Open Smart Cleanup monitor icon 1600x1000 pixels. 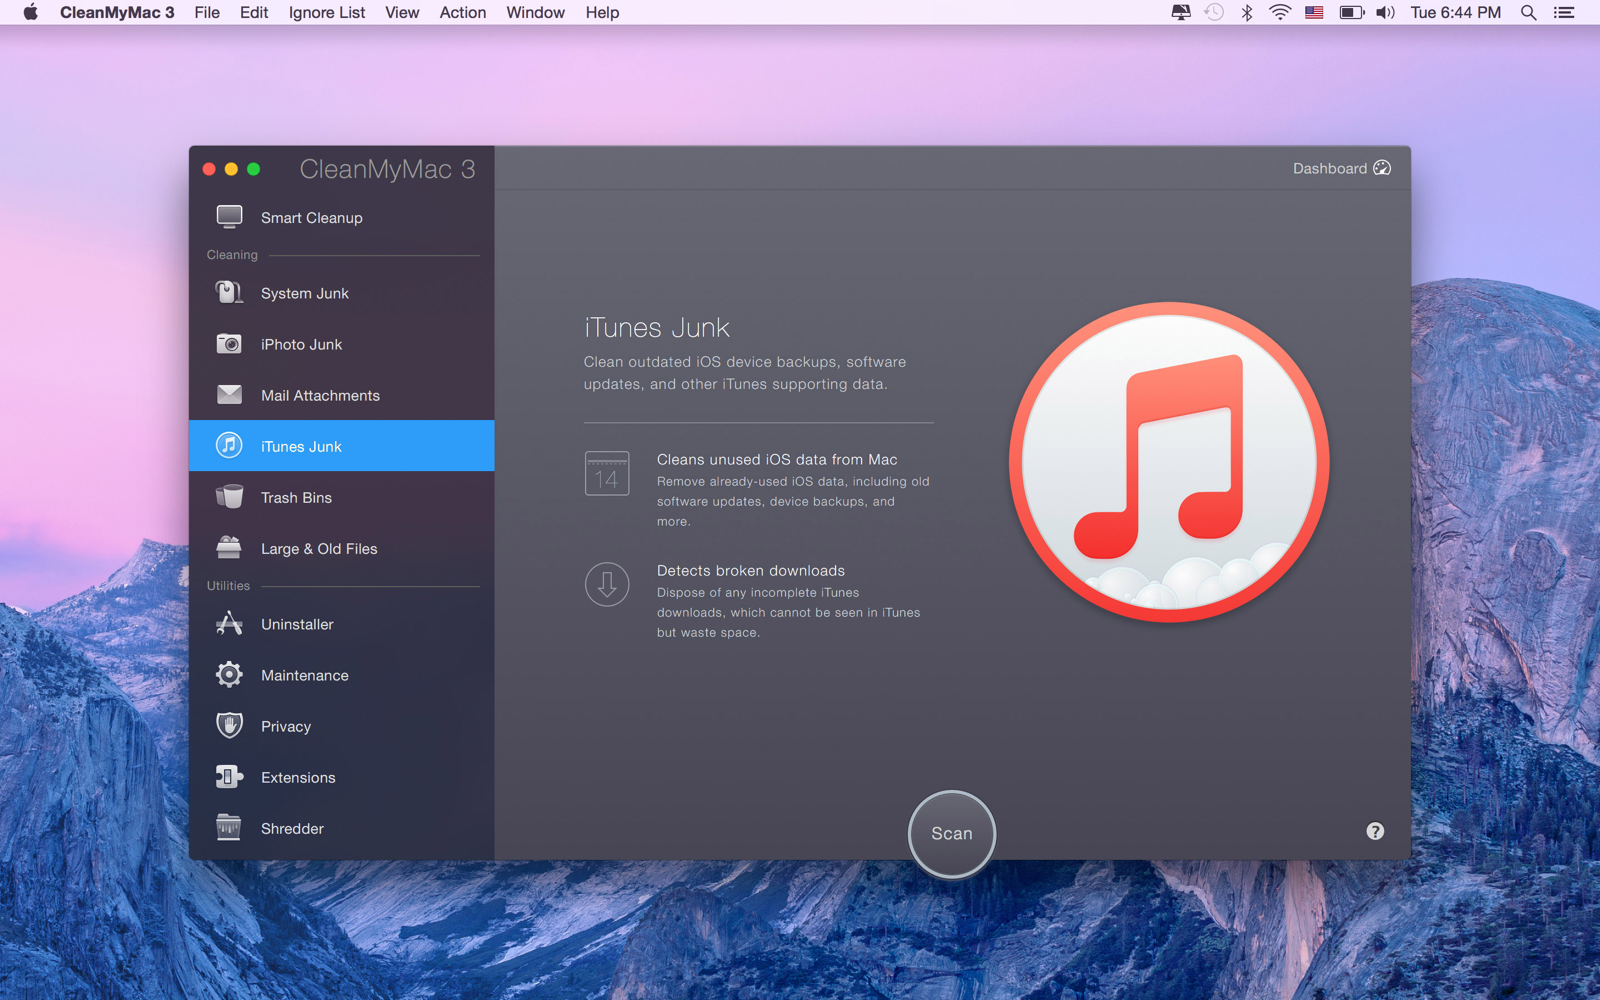coord(229,217)
